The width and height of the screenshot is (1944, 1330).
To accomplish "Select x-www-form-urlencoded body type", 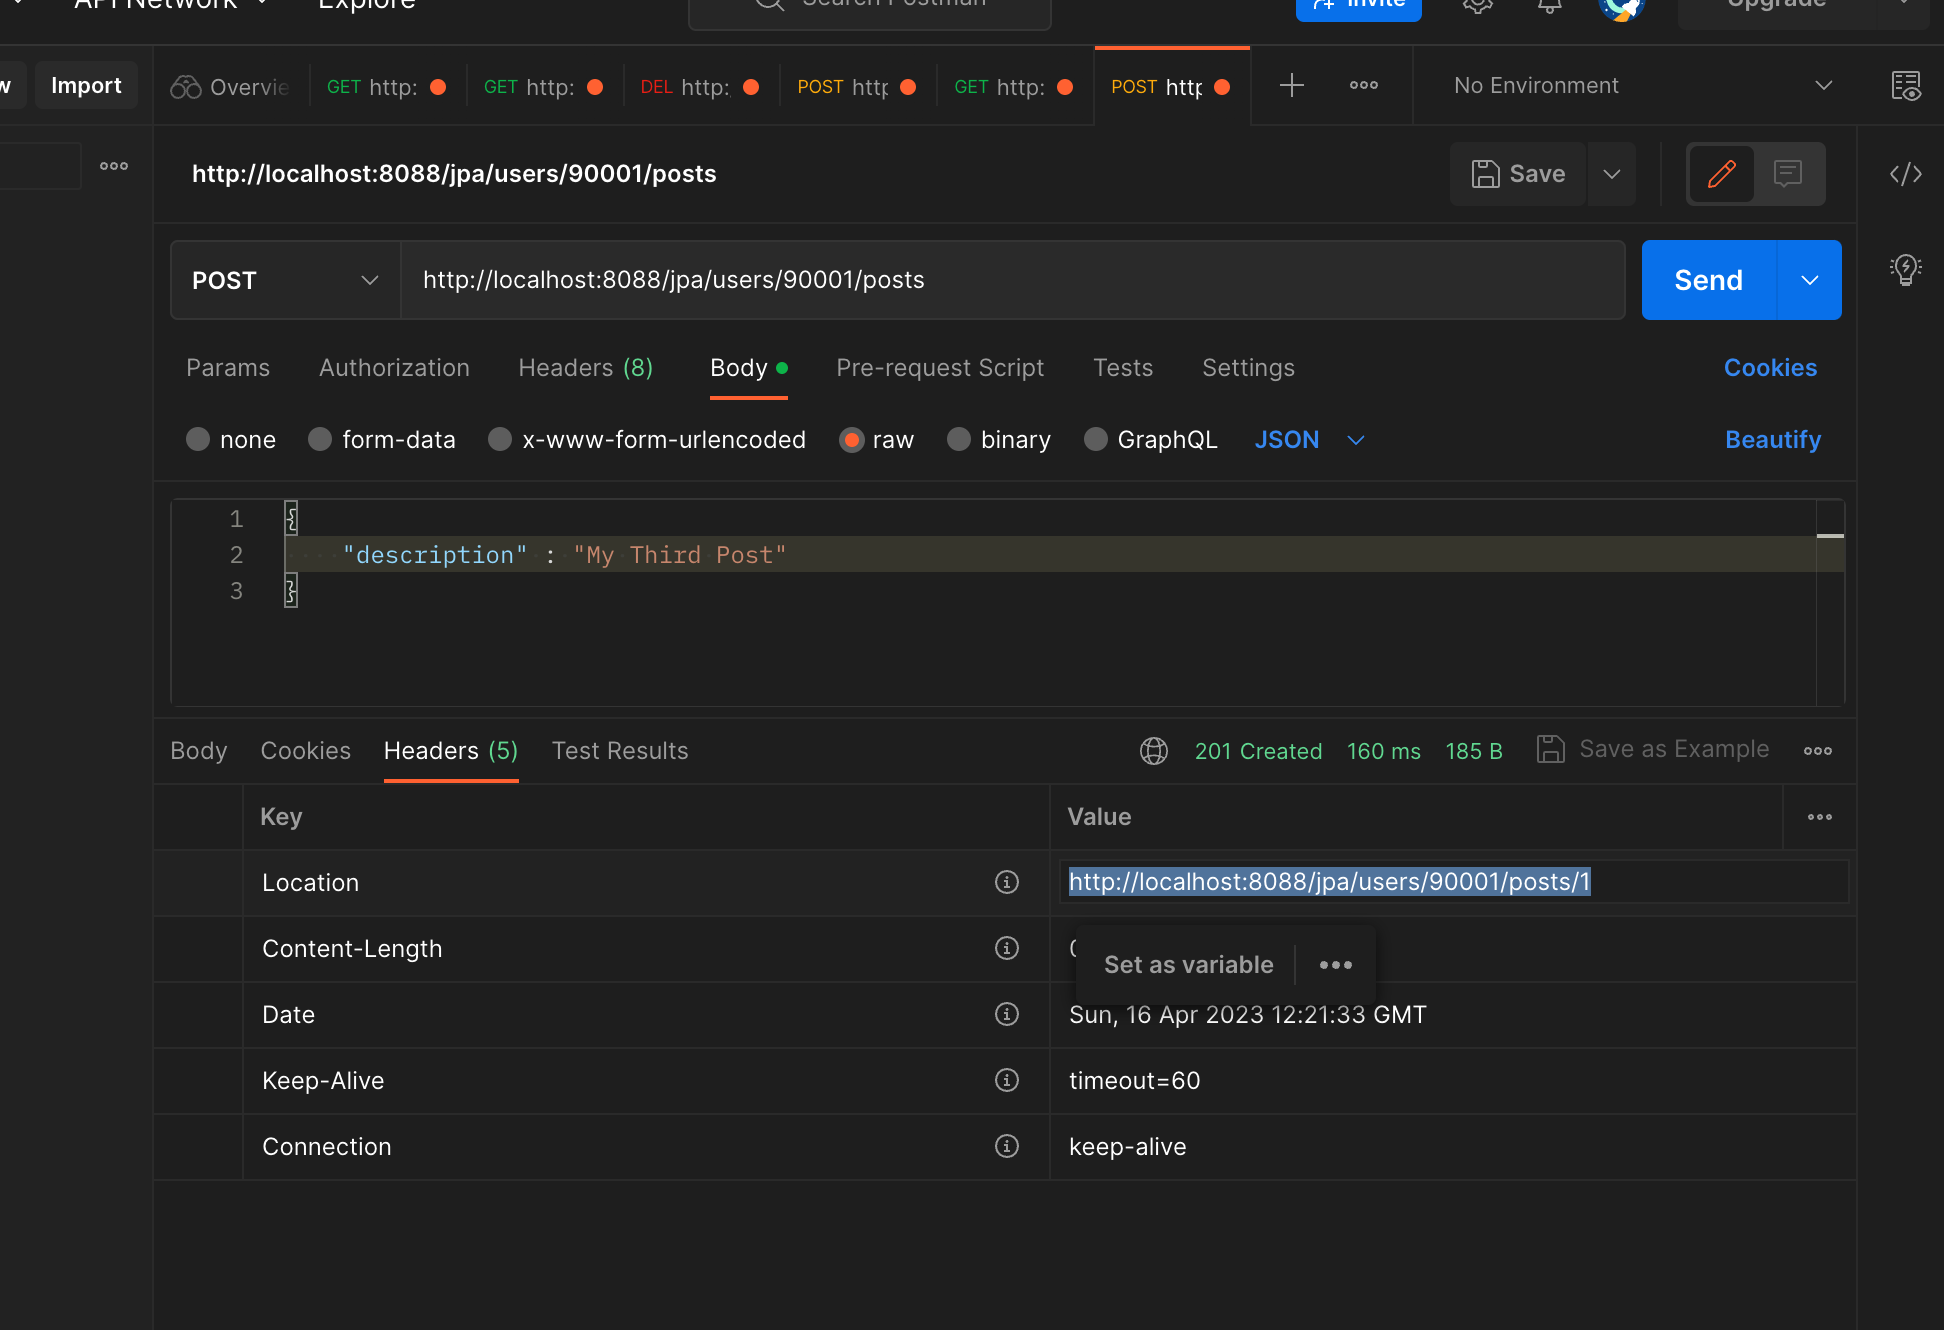I will tap(500, 439).
